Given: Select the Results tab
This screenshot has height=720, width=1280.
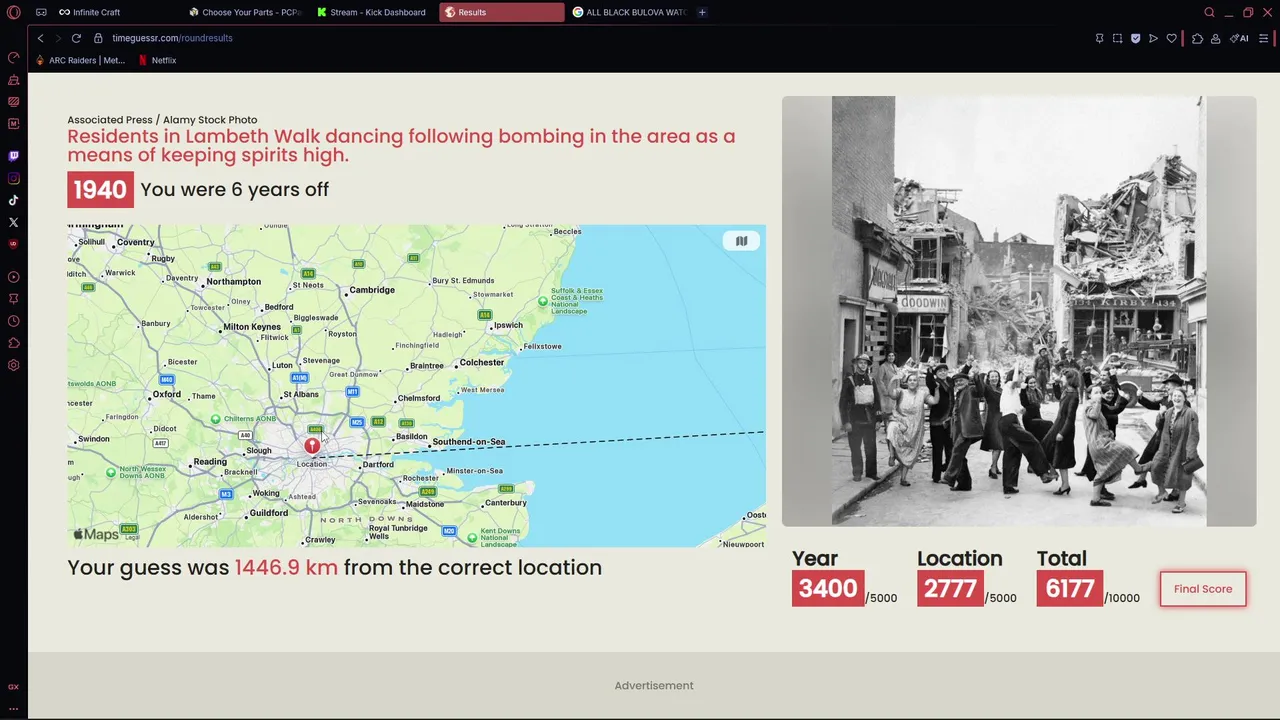Looking at the screenshot, I should tap(501, 12).
